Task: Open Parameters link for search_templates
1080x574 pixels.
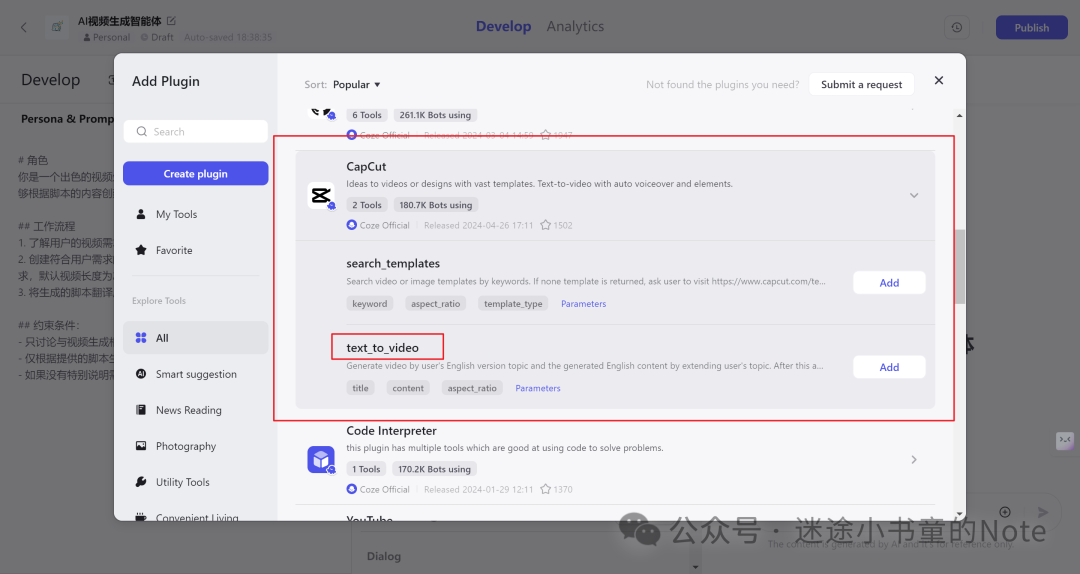Action: [583, 304]
